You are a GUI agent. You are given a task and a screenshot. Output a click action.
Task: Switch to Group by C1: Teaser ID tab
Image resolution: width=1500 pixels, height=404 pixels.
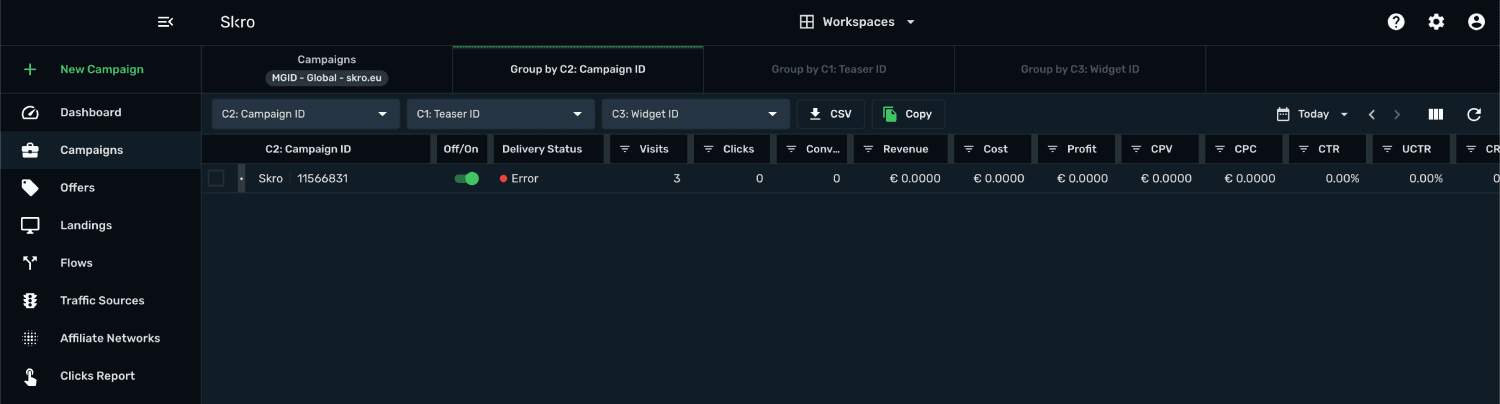[x=829, y=70]
